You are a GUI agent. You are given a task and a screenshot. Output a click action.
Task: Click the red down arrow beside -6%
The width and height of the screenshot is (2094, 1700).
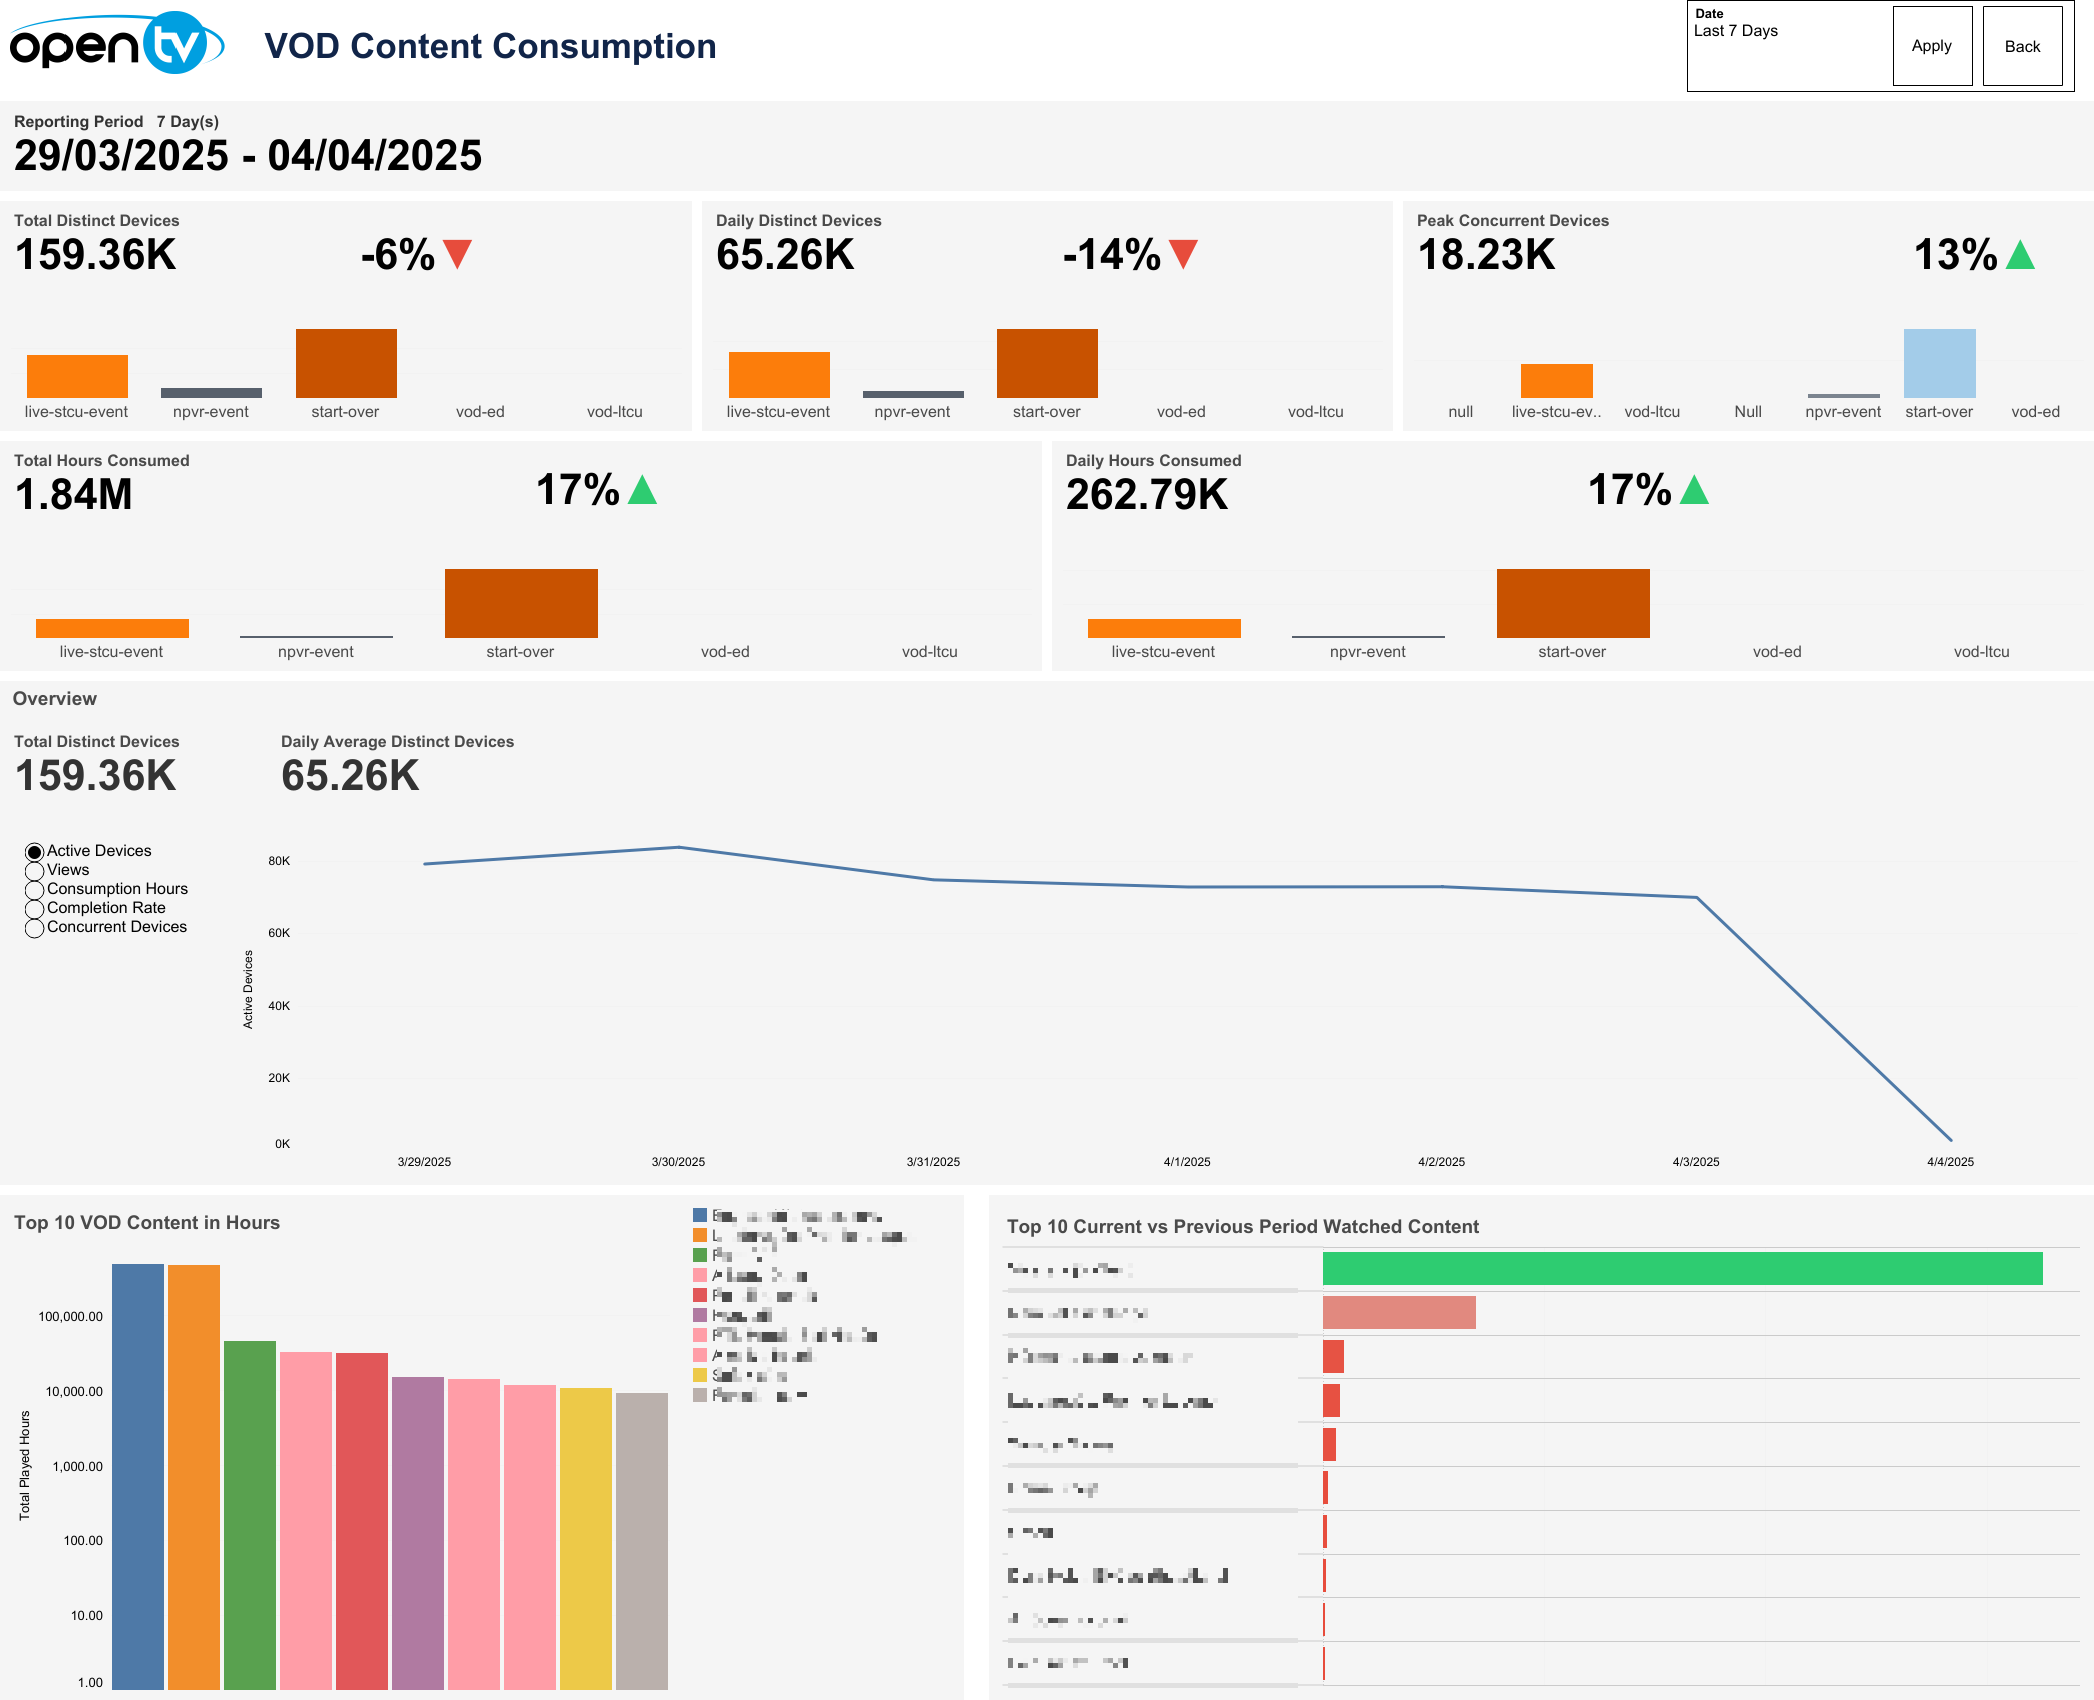point(457,253)
